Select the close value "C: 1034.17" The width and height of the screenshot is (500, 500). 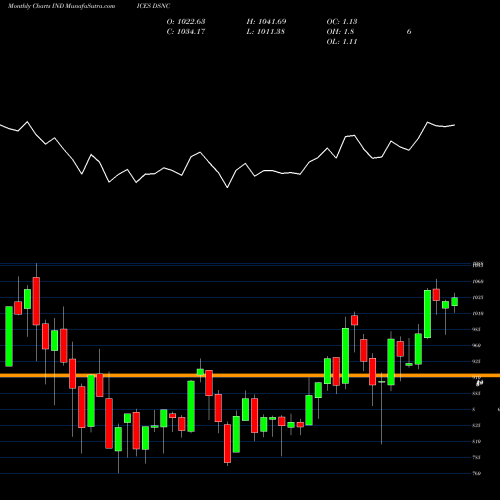(x=186, y=32)
